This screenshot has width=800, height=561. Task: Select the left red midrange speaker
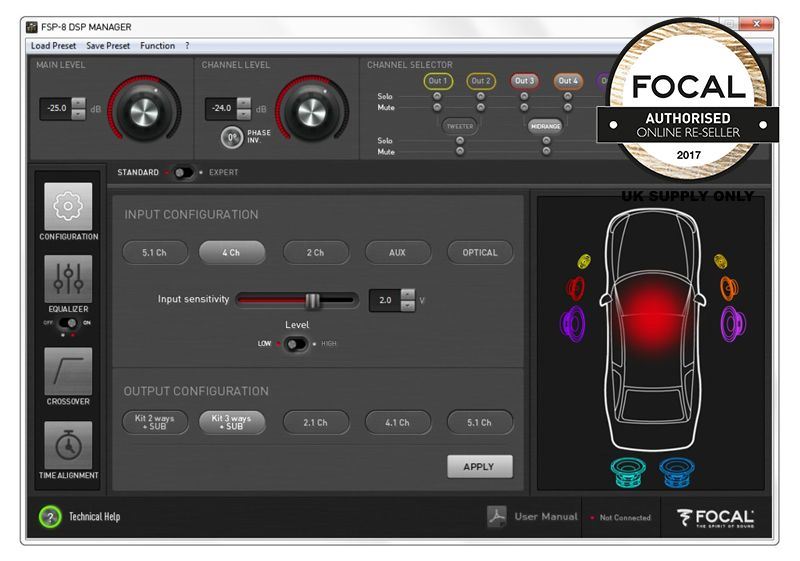point(576,288)
